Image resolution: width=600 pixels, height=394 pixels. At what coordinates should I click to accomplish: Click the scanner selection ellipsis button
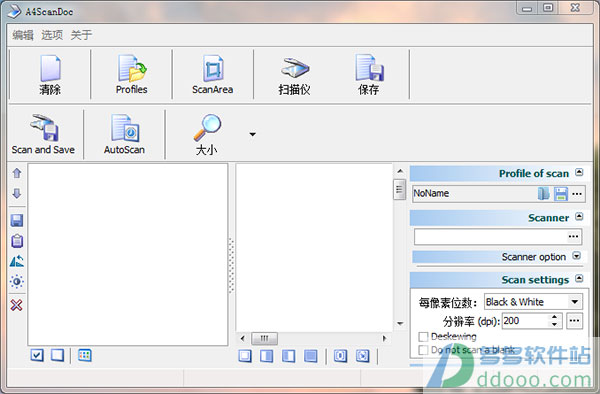pyautogui.click(x=573, y=236)
